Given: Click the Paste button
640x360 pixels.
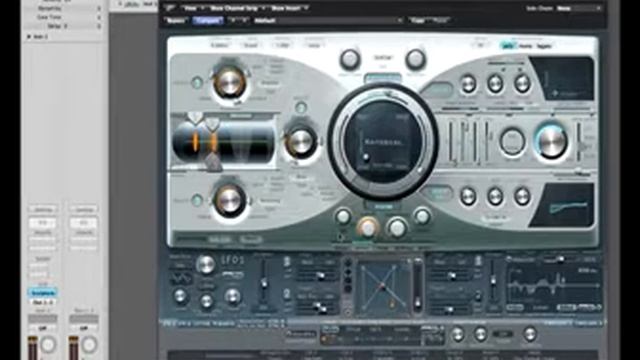Looking at the screenshot, I should coord(440,20).
